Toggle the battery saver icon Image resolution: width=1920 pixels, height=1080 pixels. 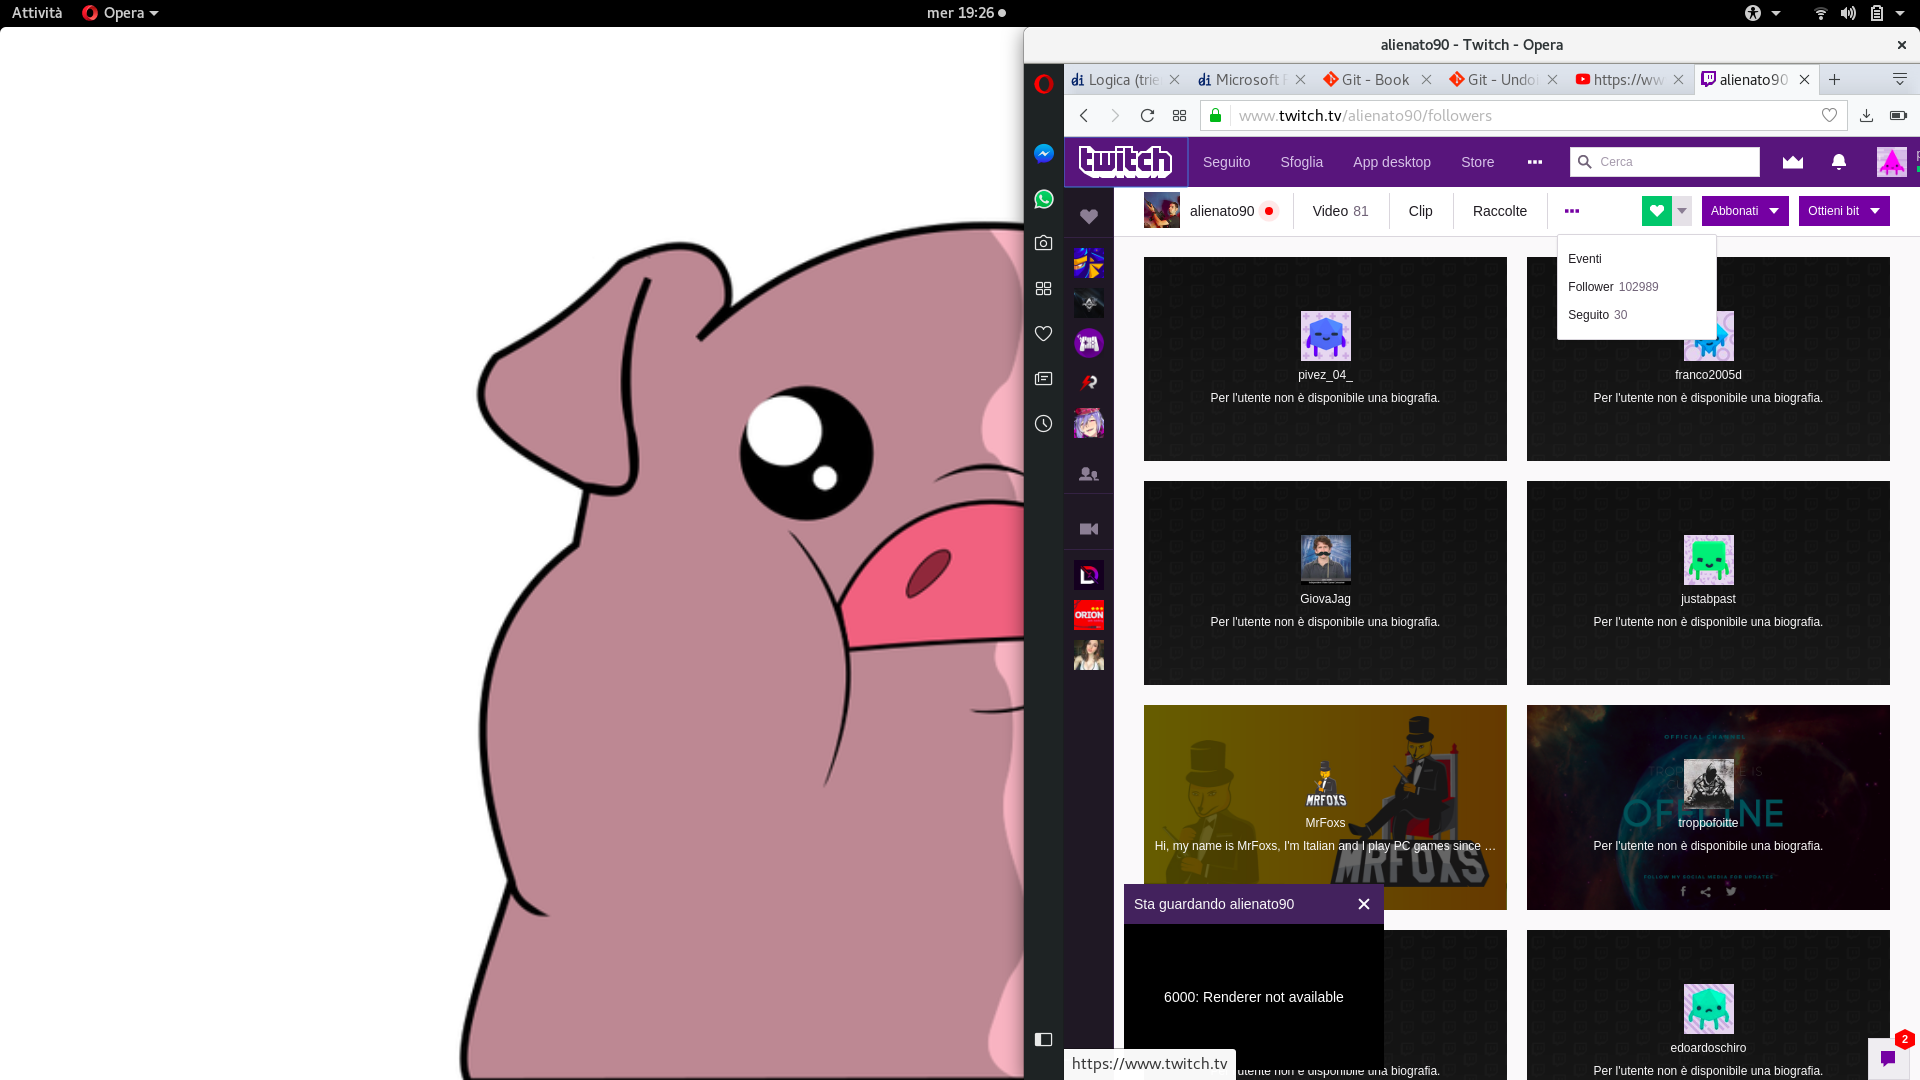pos(1898,116)
